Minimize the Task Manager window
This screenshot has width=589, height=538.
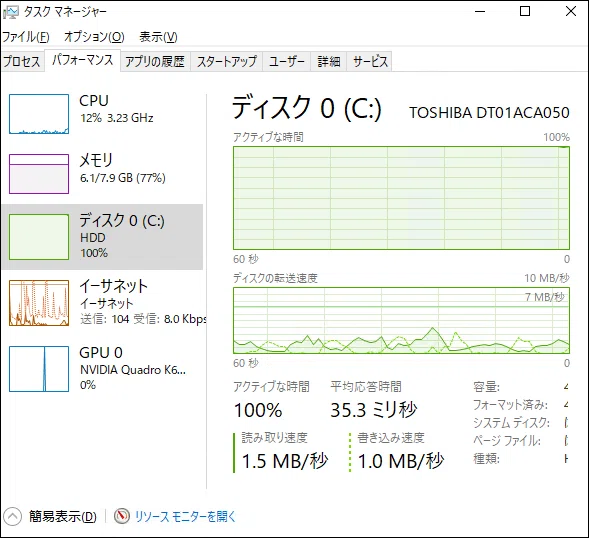[x=480, y=12]
